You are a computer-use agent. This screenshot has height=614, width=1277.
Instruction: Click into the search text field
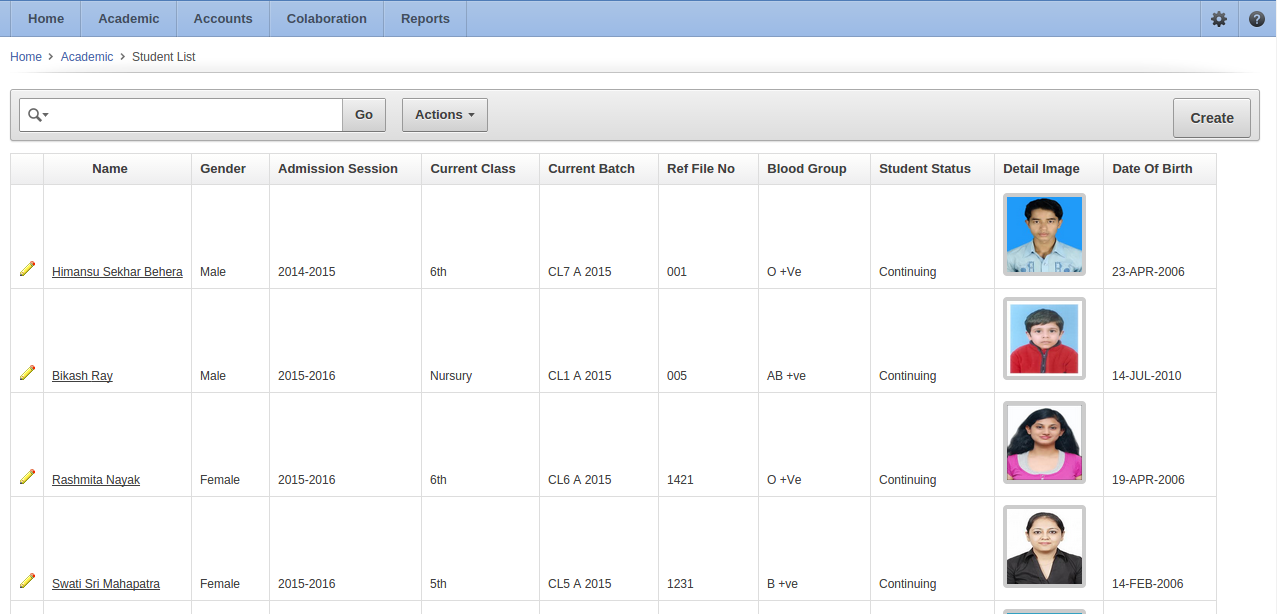pos(195,115)
